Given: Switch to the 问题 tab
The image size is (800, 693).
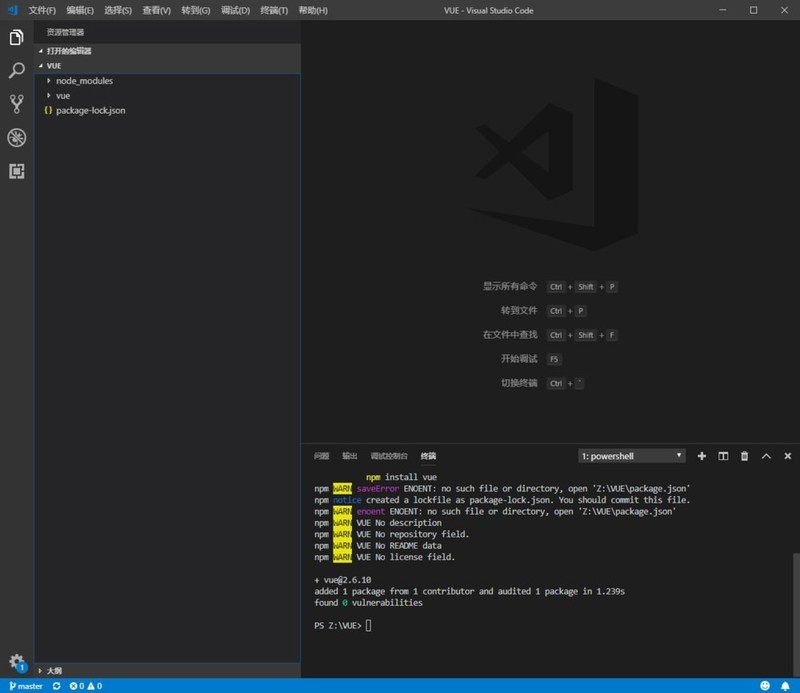Looking at the screenshot, I should [x=319, y=456].
